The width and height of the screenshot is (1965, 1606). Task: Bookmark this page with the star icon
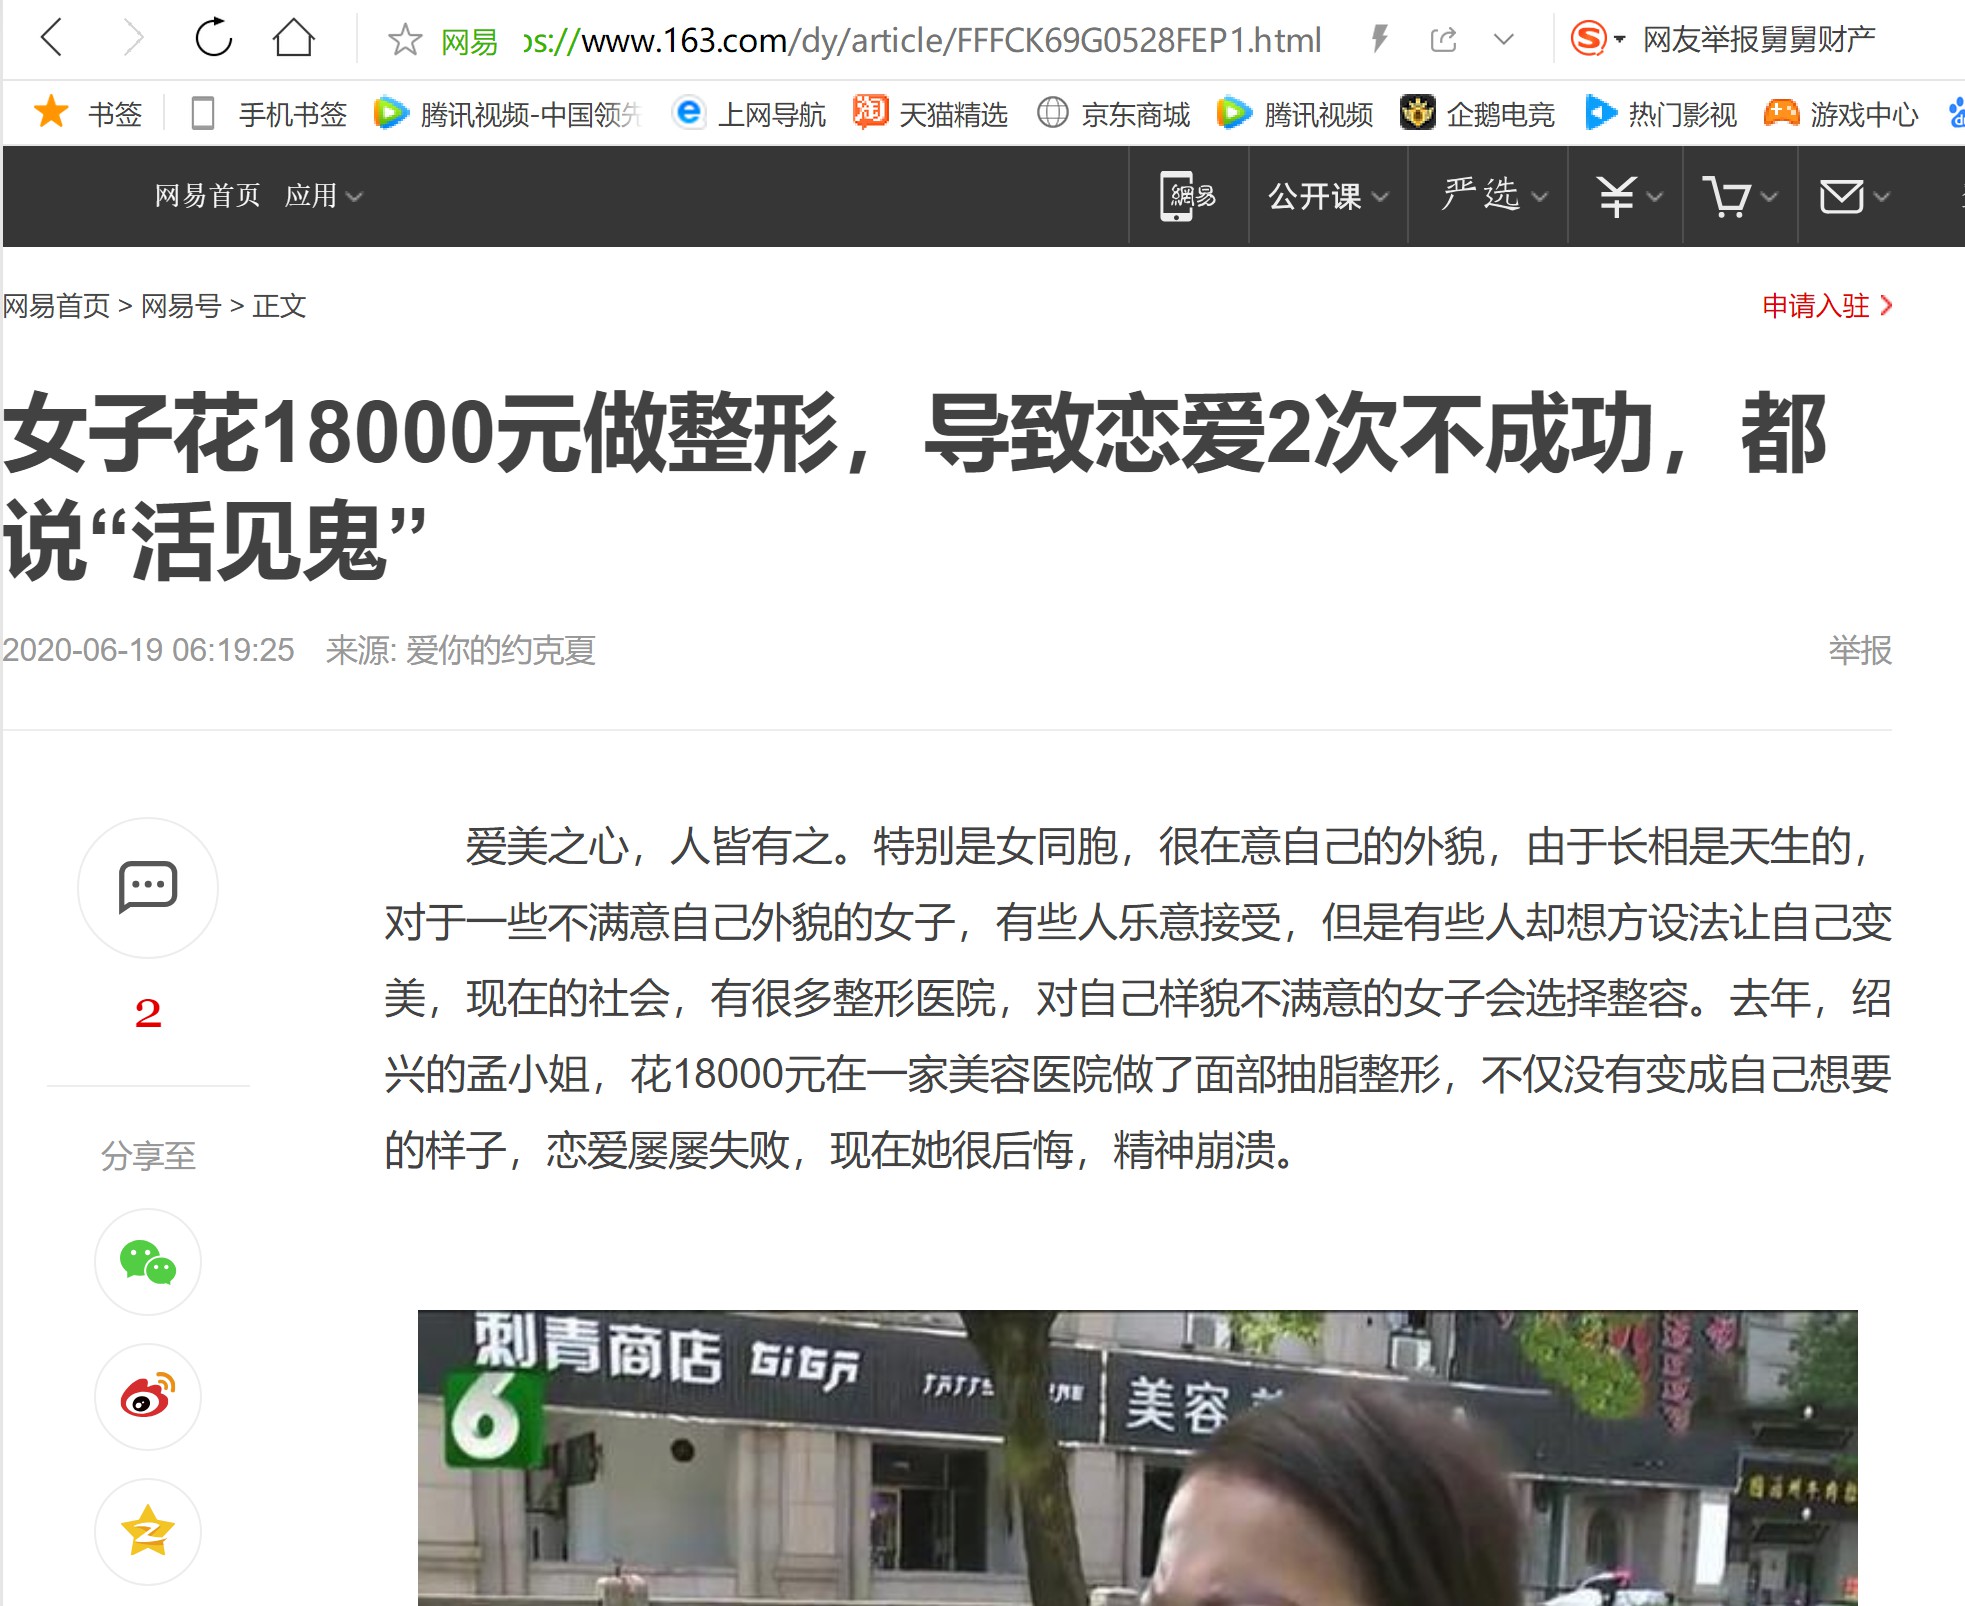[405, 40]
